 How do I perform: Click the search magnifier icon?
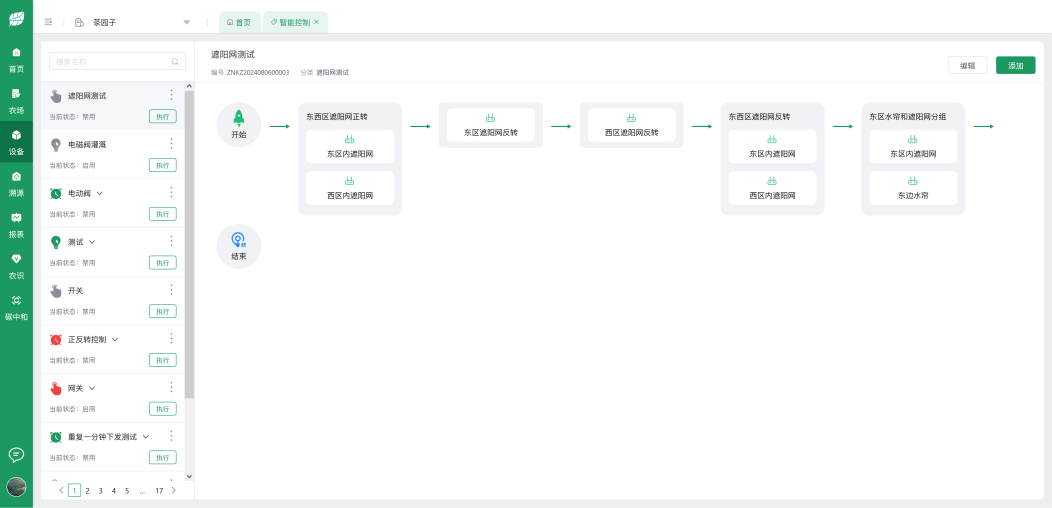(175, 62)
